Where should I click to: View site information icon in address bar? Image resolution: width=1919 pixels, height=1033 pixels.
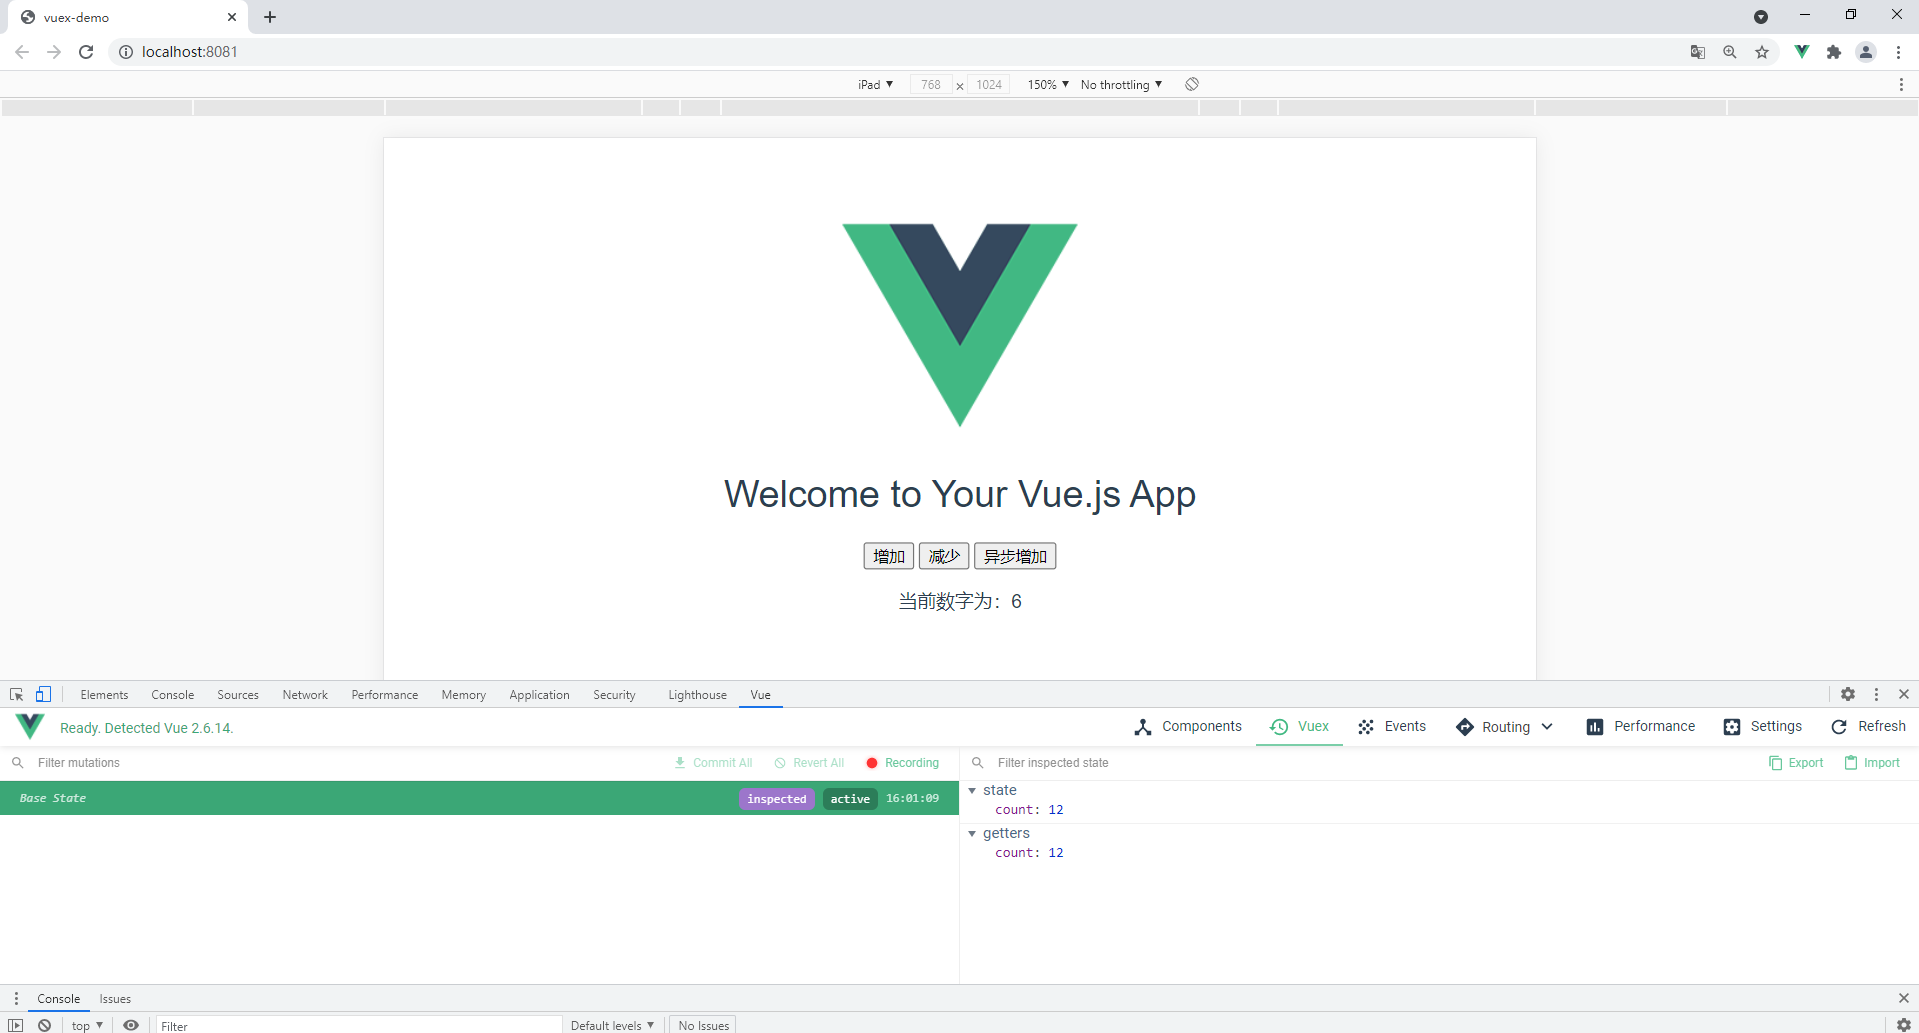pos(126,52)
